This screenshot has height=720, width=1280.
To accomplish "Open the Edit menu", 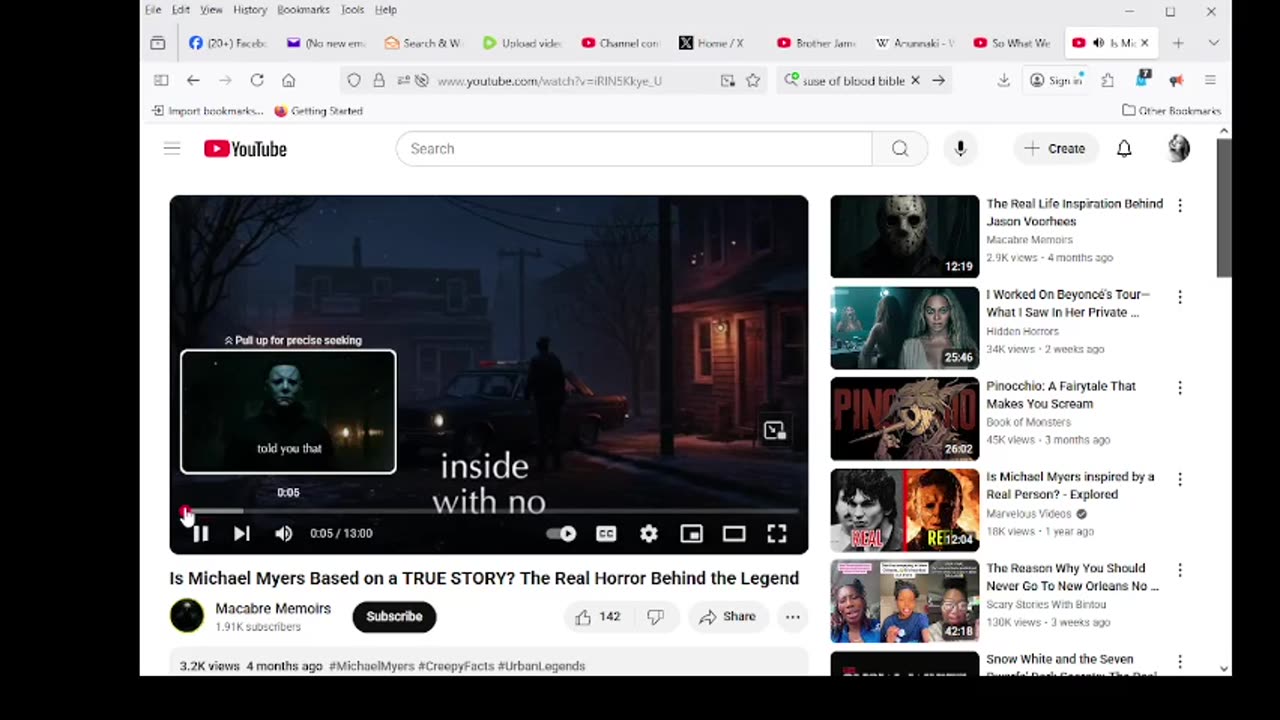I will point(181,10).
